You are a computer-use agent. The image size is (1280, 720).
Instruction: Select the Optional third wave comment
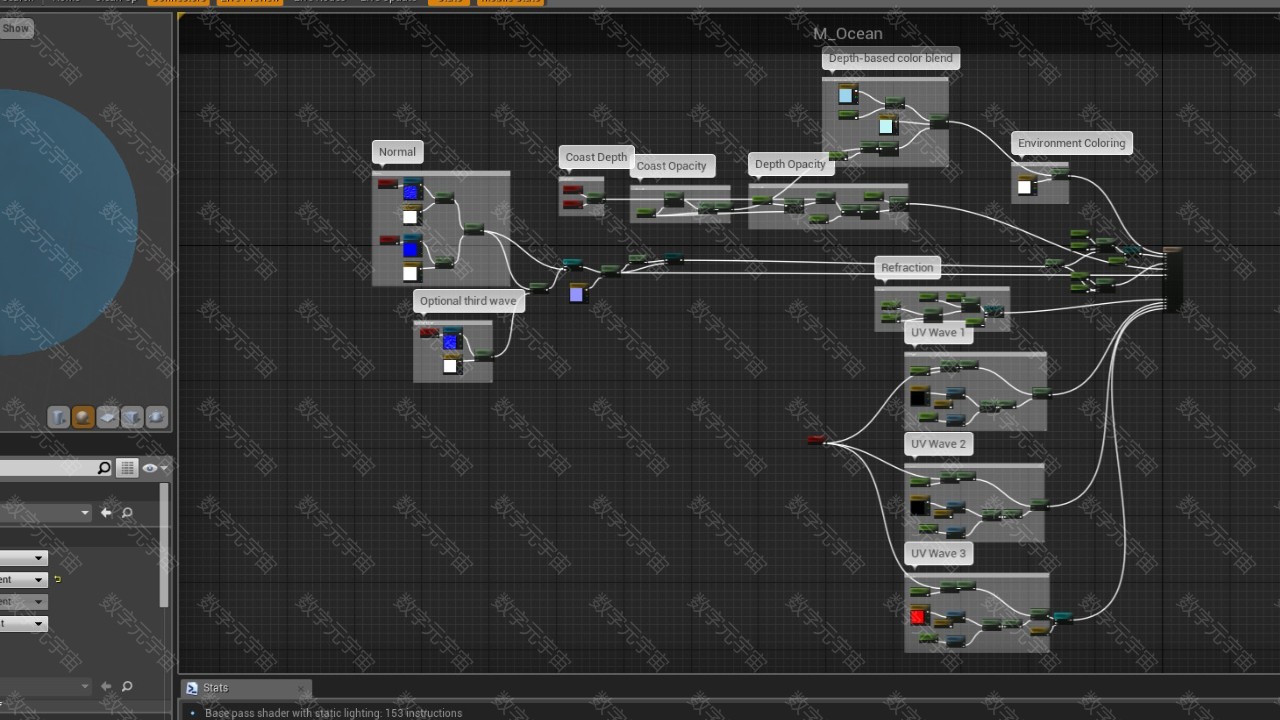pyautogui.click(x=468, y=301)
